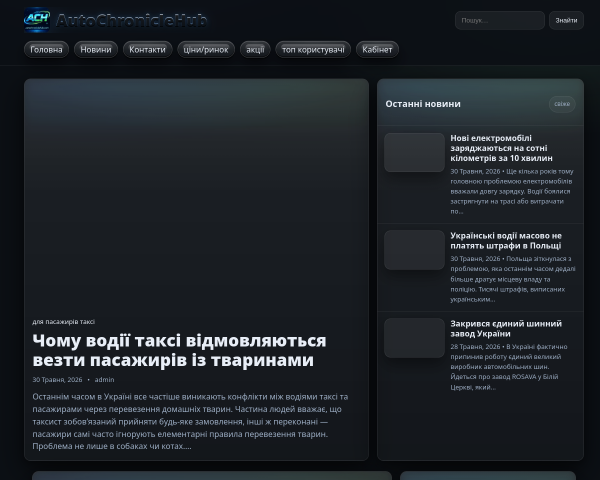Open the AutoChronicleHub site title link

tap(132, 20)
